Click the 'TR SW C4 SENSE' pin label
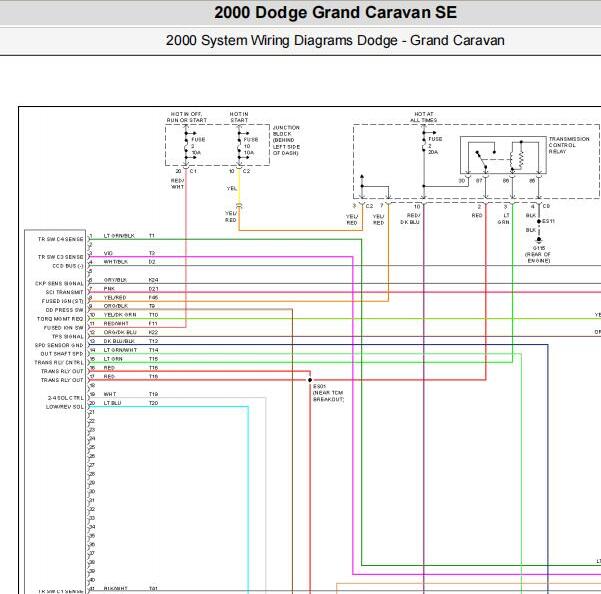601x594 pixels. click(x=60, y=239)
